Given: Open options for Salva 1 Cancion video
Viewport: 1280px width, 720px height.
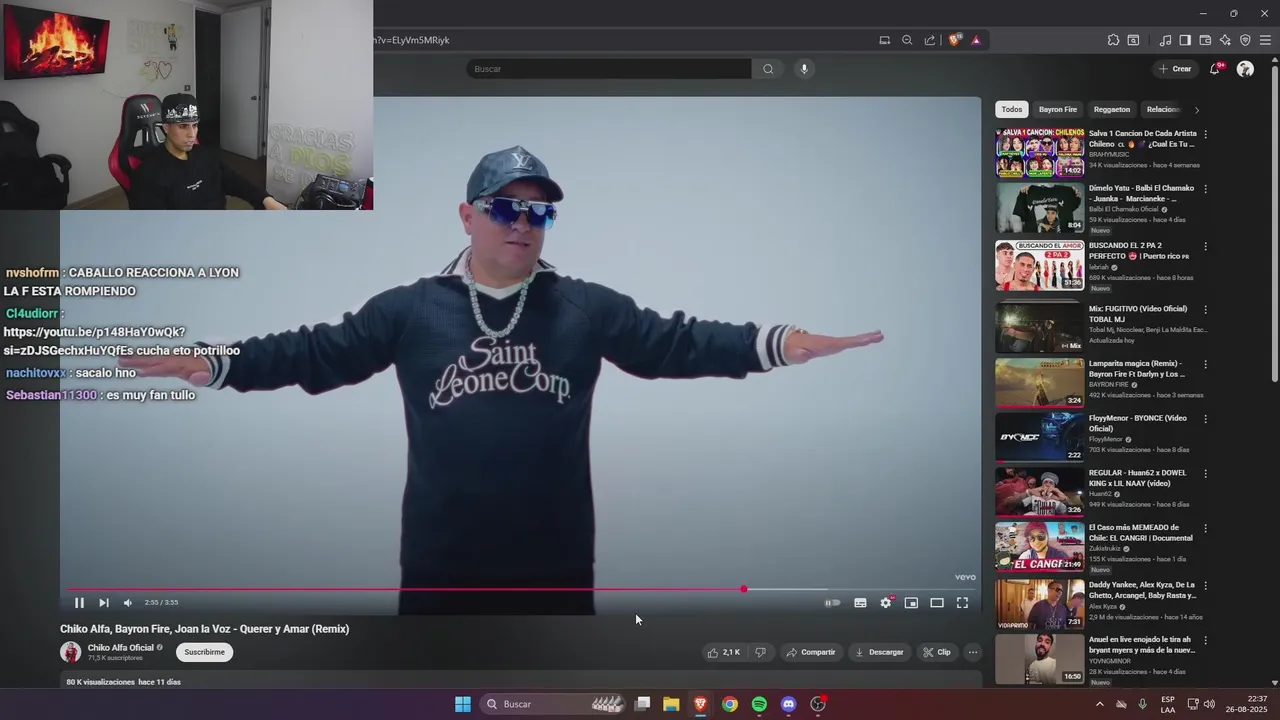Looking at the screenshot, I should (1205, 134).
